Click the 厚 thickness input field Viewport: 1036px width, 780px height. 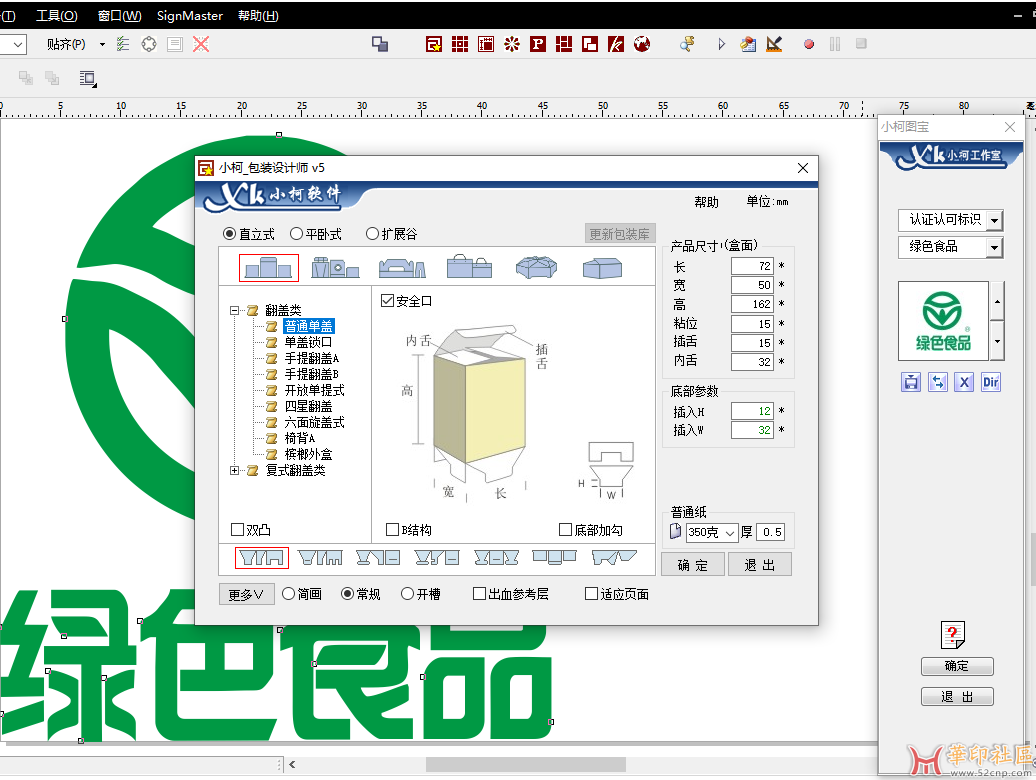coord(770,532)
